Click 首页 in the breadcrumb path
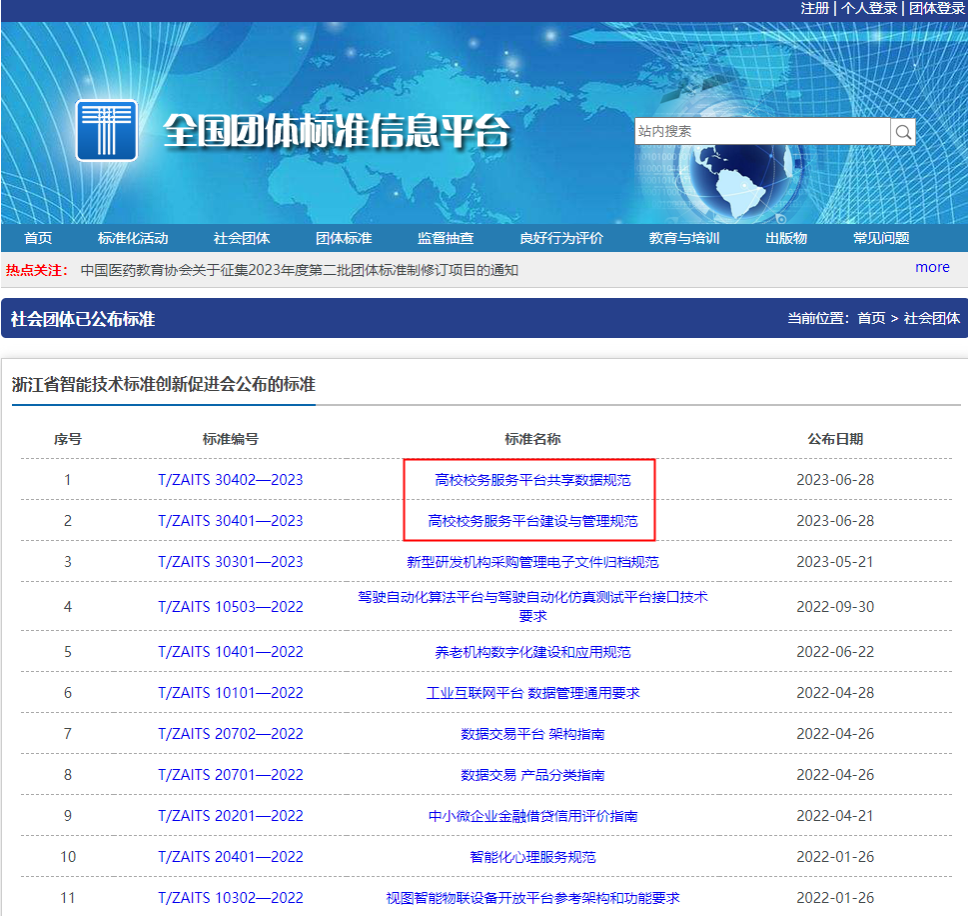Image resolution: width=968 pixels, height=916 pixels. [871, 319]
